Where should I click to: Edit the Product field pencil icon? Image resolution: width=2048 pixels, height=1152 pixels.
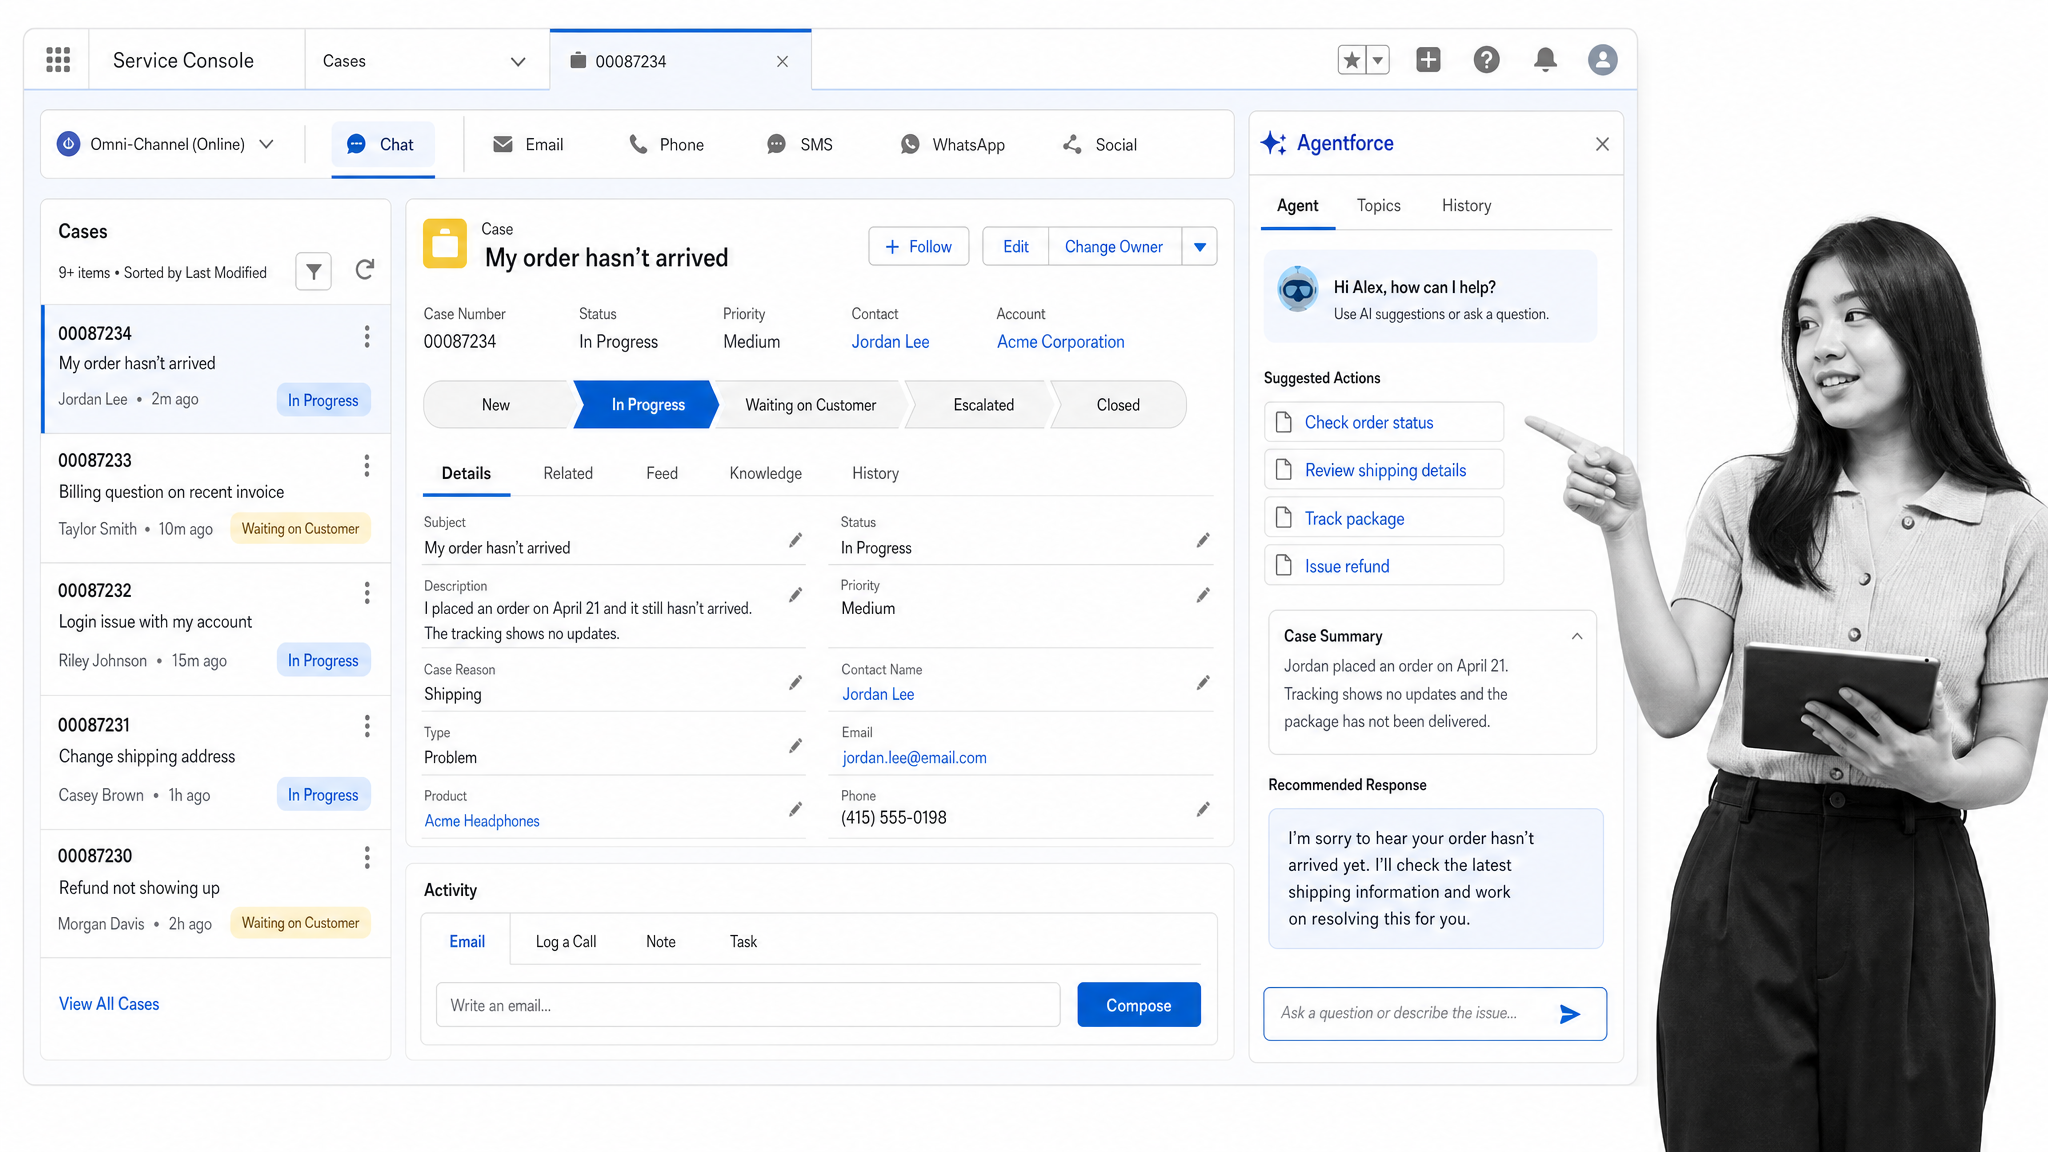pos(795,809)
